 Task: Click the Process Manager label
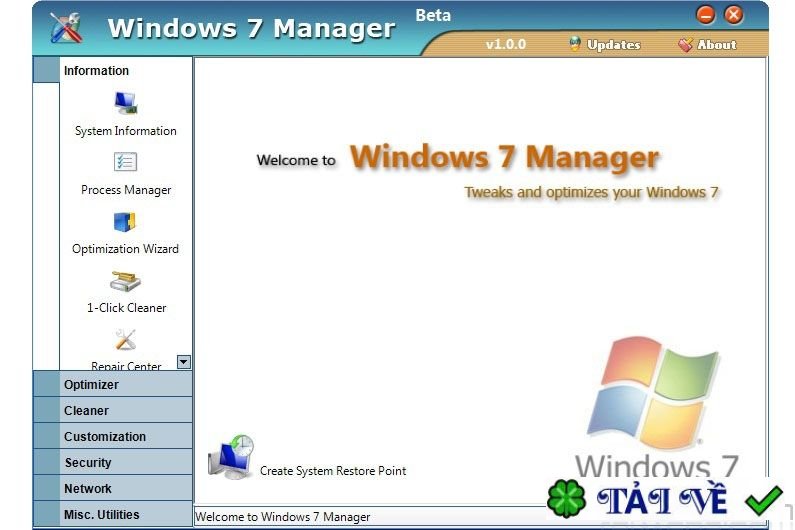(x=126, y=190)
